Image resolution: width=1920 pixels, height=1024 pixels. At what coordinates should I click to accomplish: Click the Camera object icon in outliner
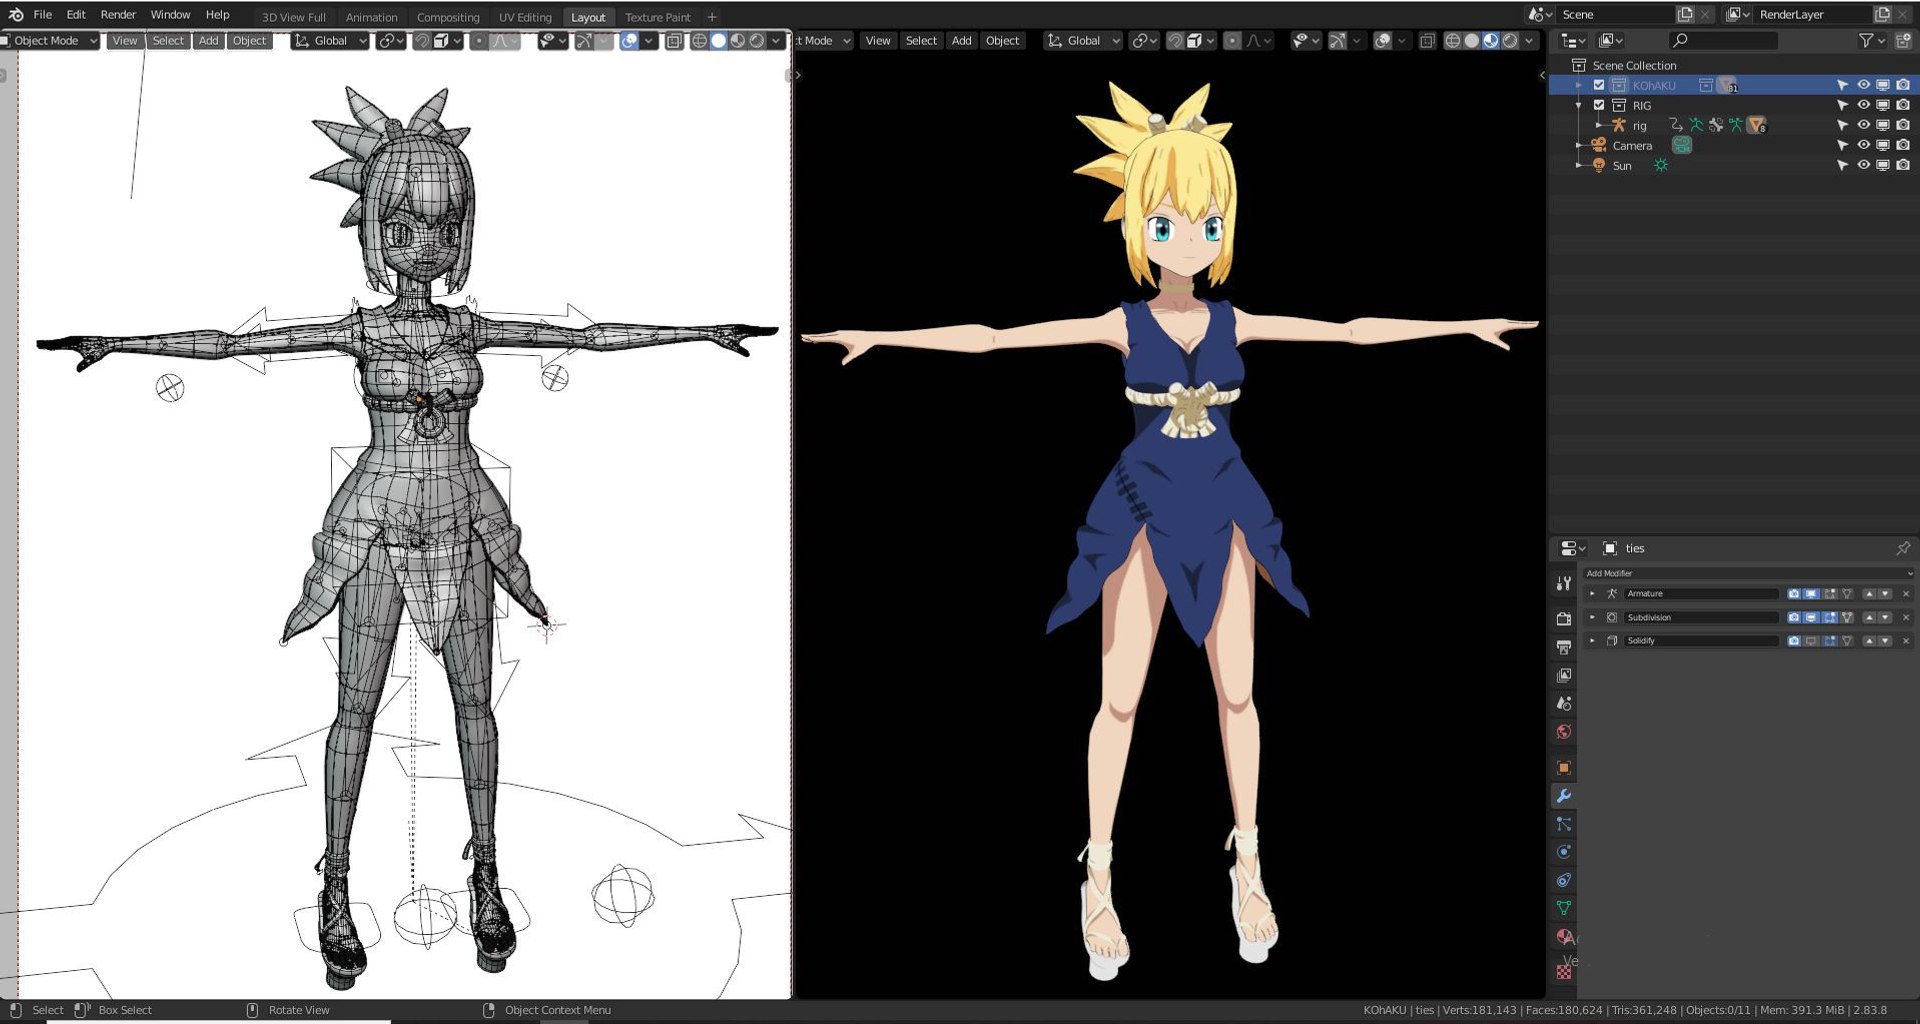click(1598, 145)
